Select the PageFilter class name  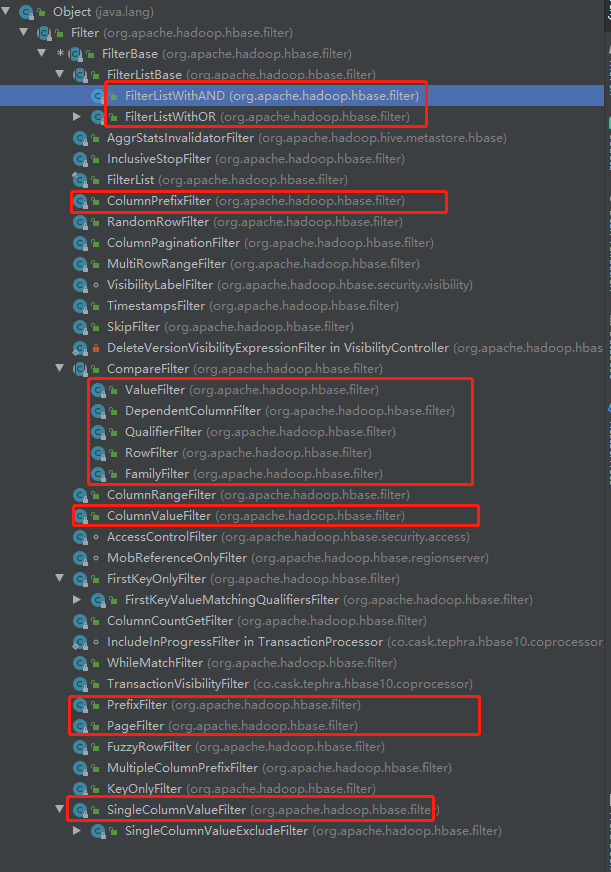click(135, 726)
